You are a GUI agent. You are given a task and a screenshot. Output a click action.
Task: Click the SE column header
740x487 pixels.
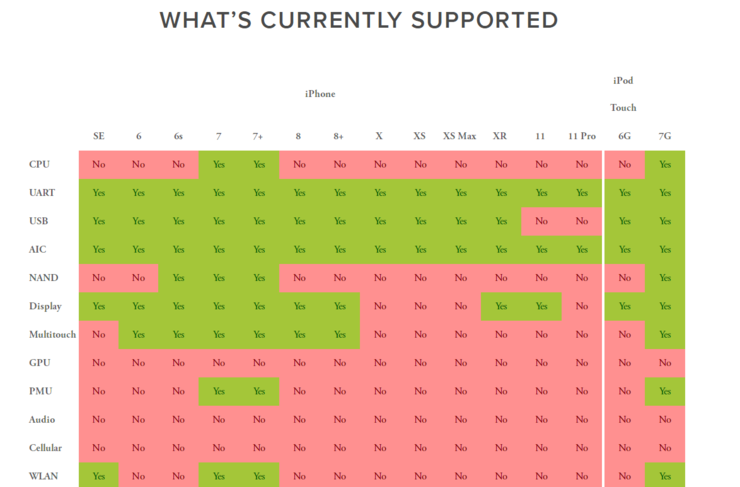coord(99,136)
